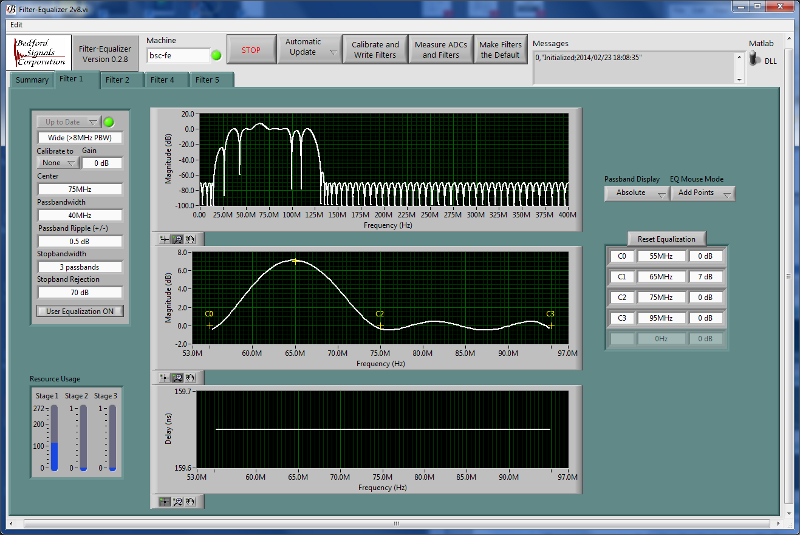Click the Stage 1 resource usage bar
This screenshot has height=535, width=800.
pos(54,438)
